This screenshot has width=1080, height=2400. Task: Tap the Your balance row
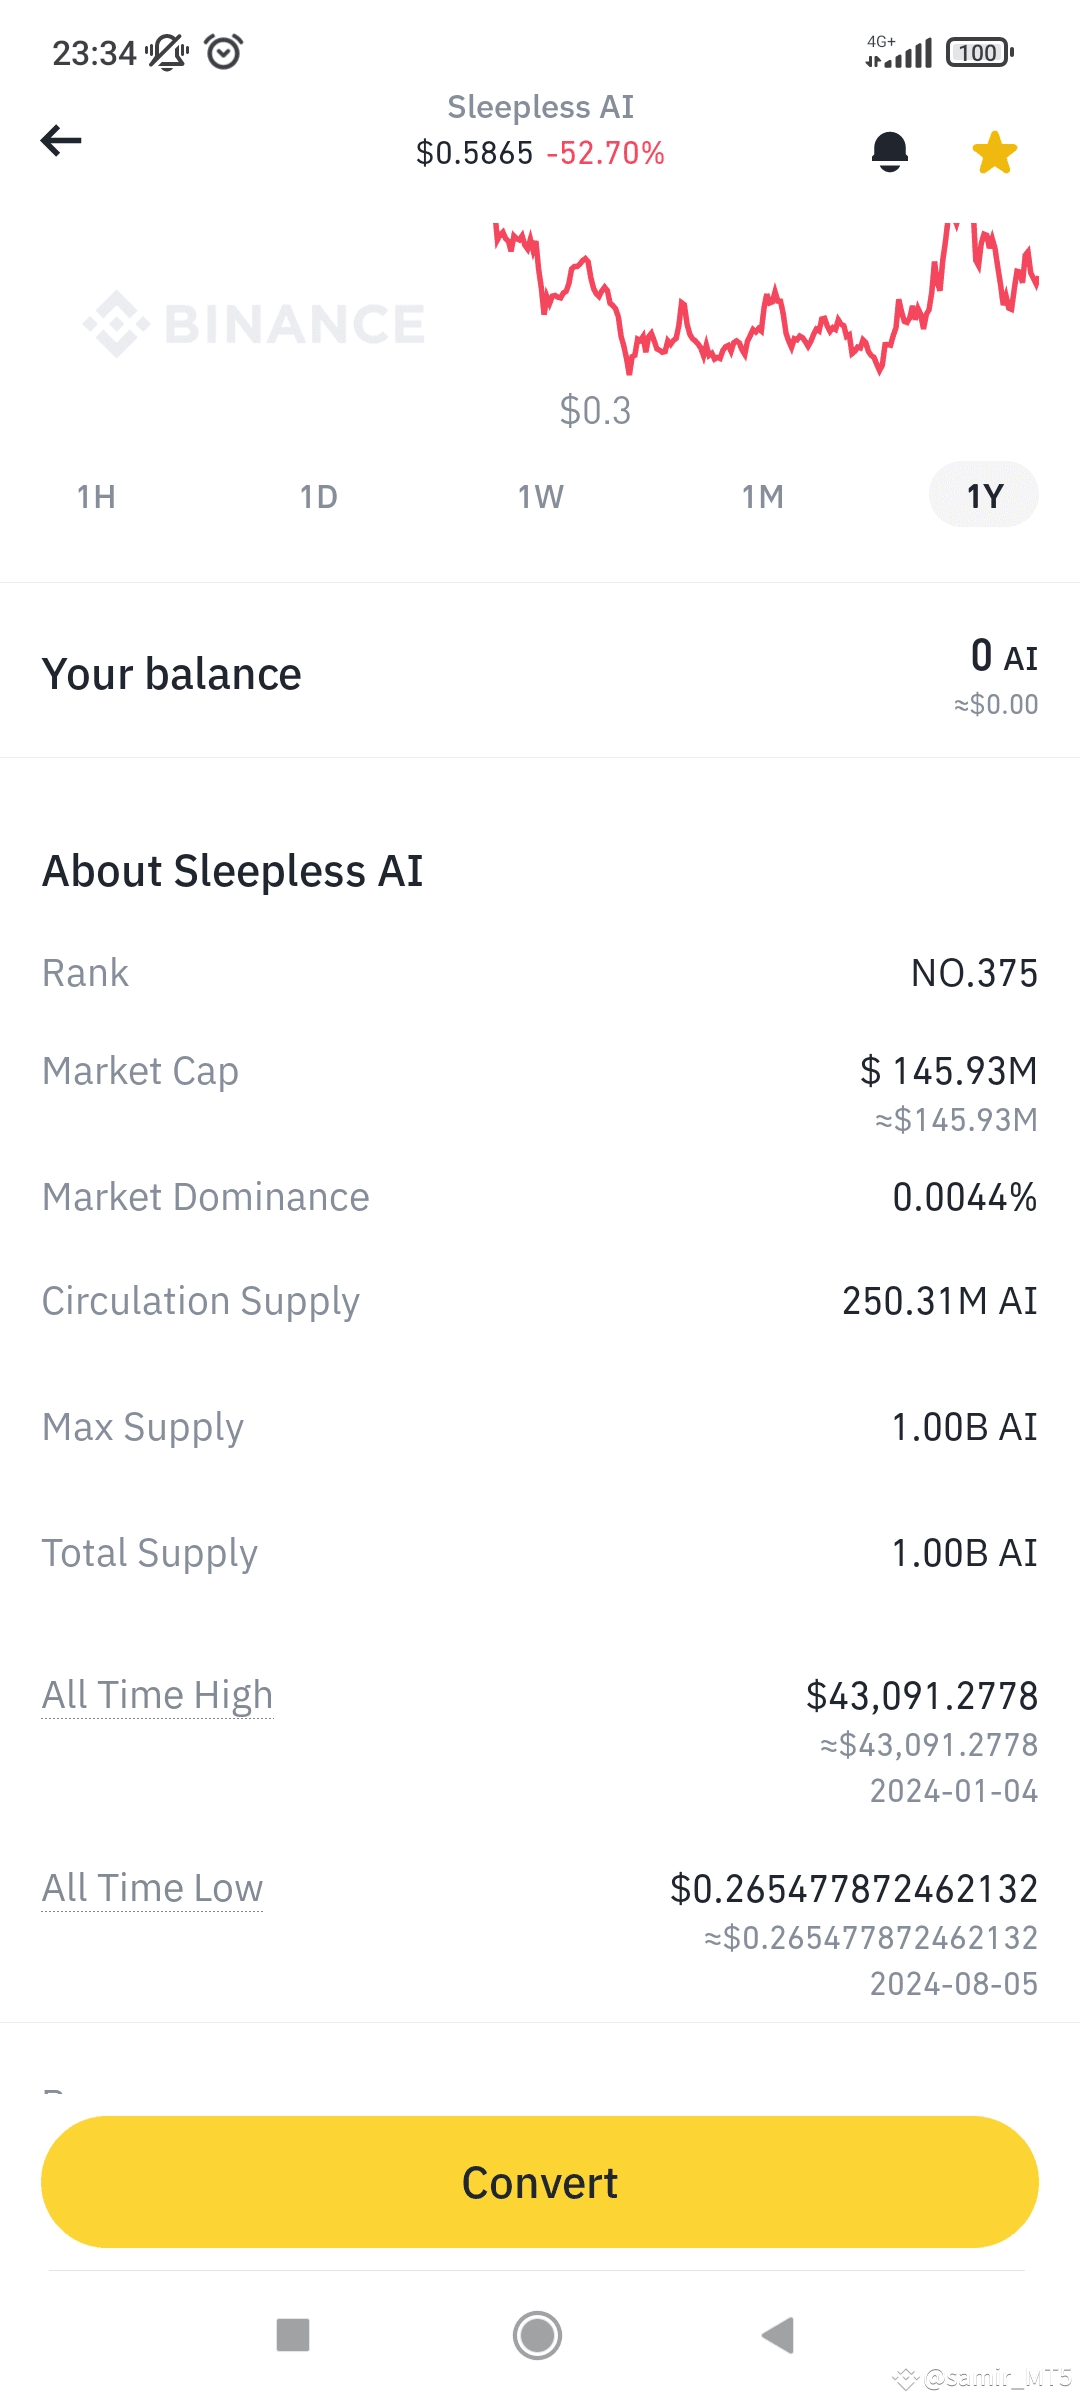(540, 675)
